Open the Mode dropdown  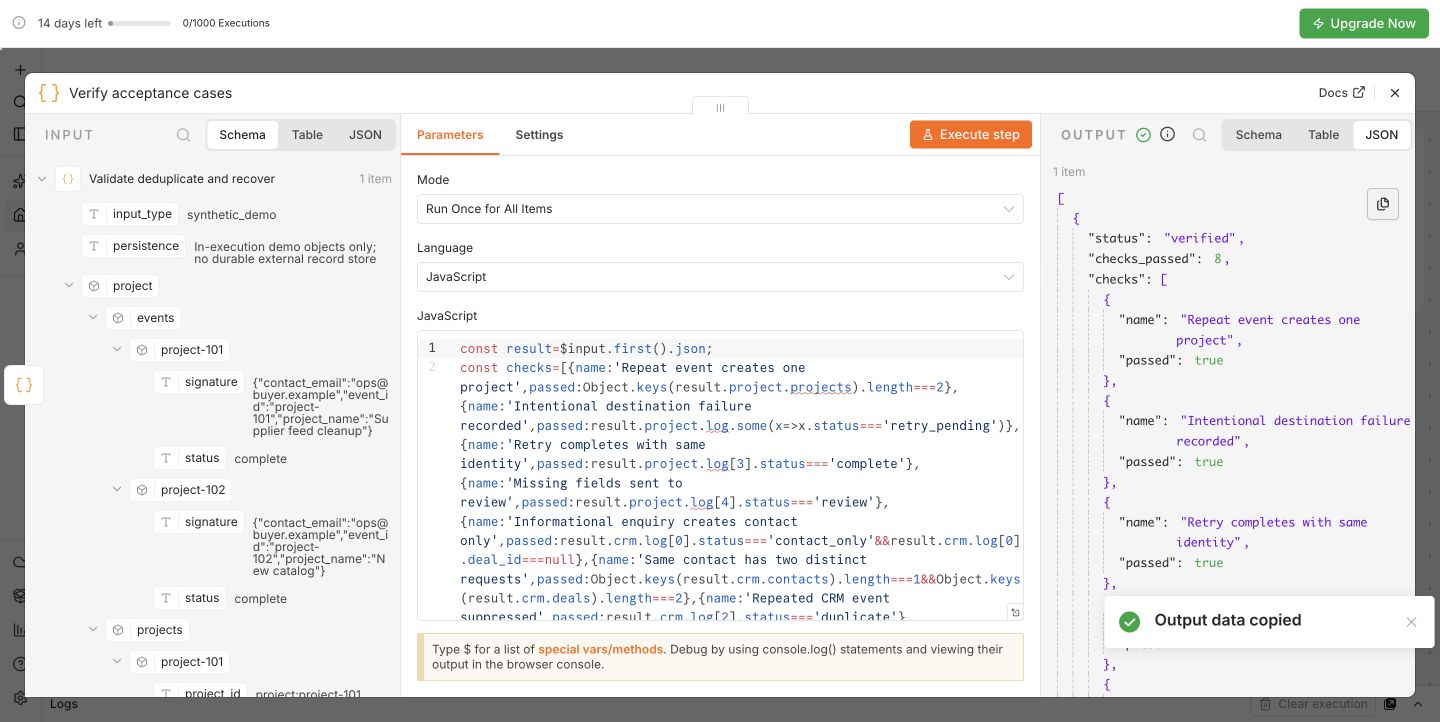click(720, 209)
